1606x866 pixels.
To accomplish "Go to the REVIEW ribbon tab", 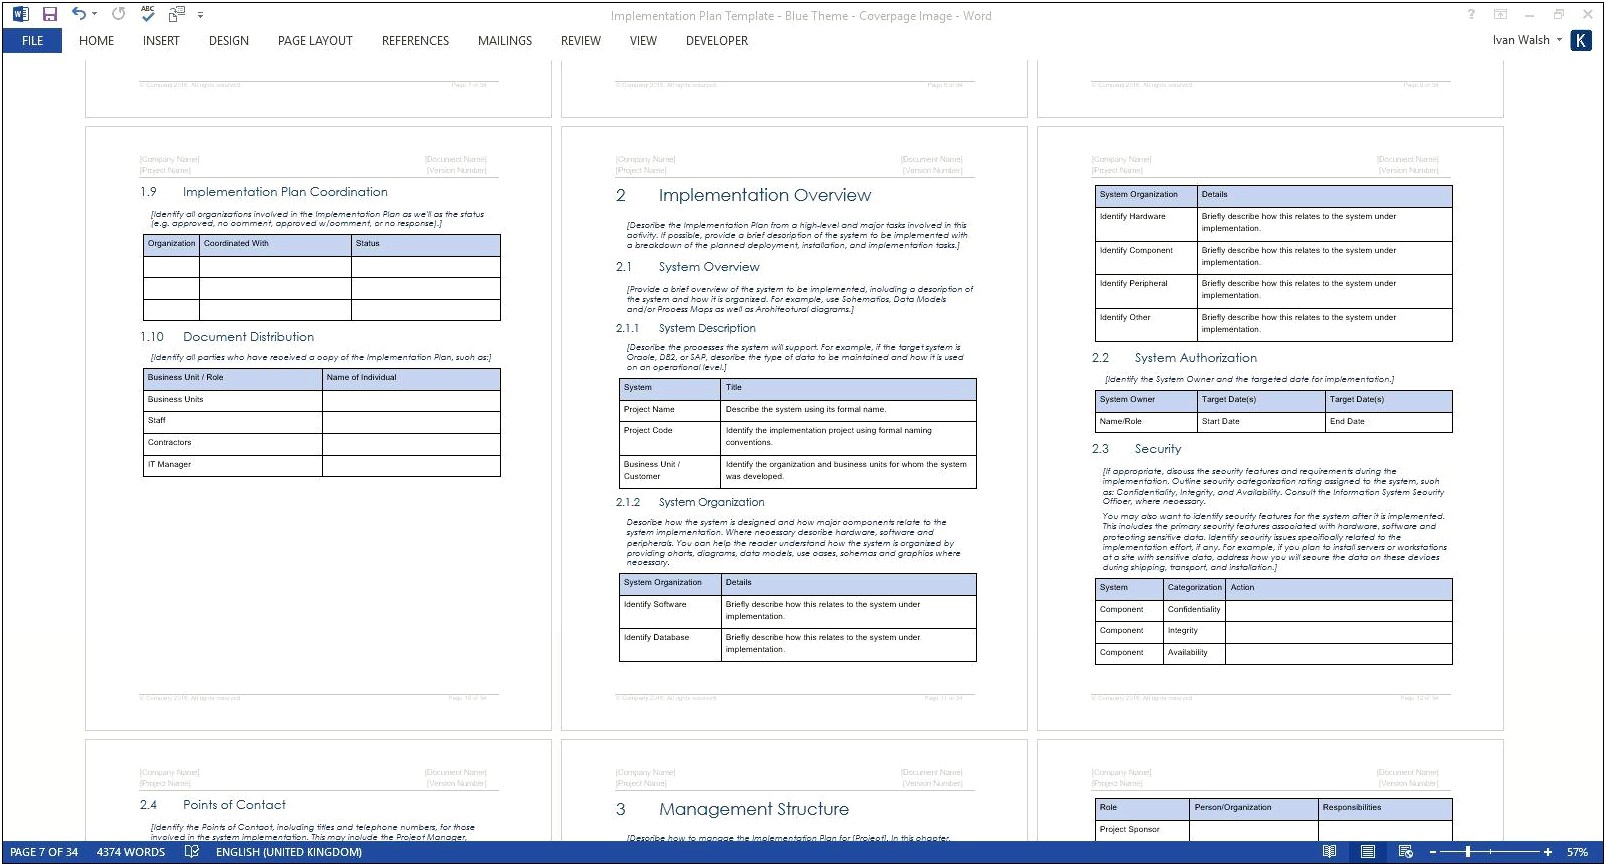I will pos(581,41).
